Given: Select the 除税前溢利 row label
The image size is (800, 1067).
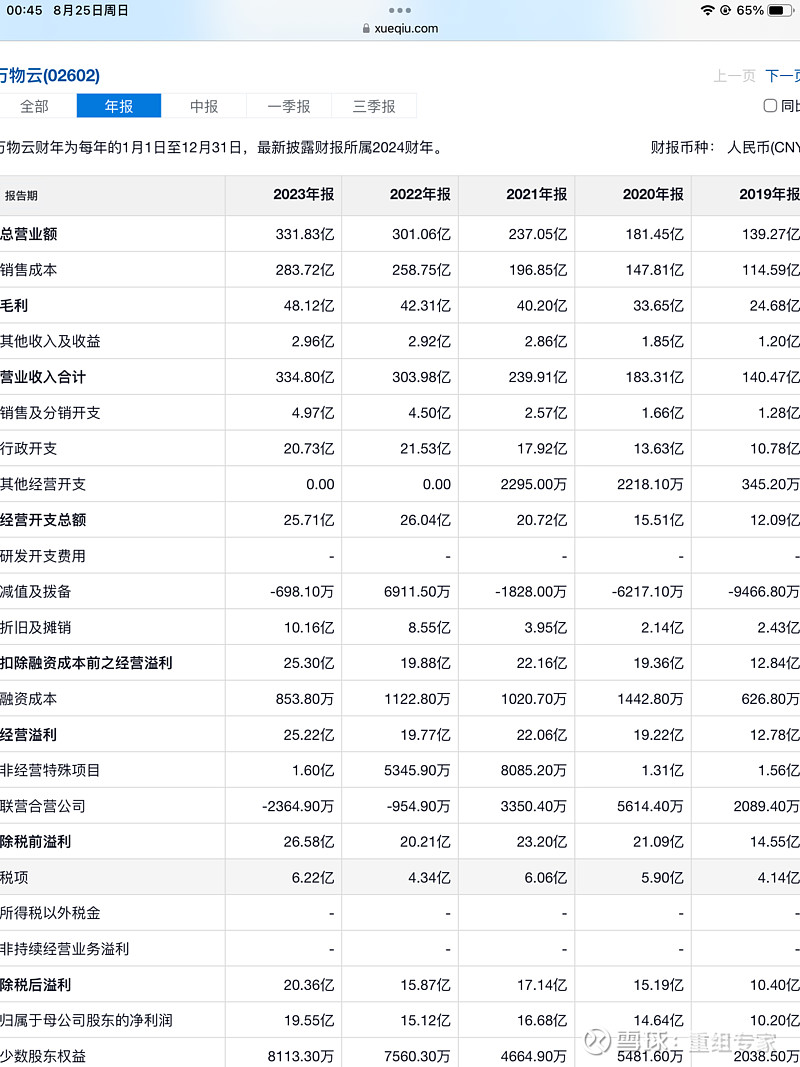Looking at the screenshot, I should point(35,842).
